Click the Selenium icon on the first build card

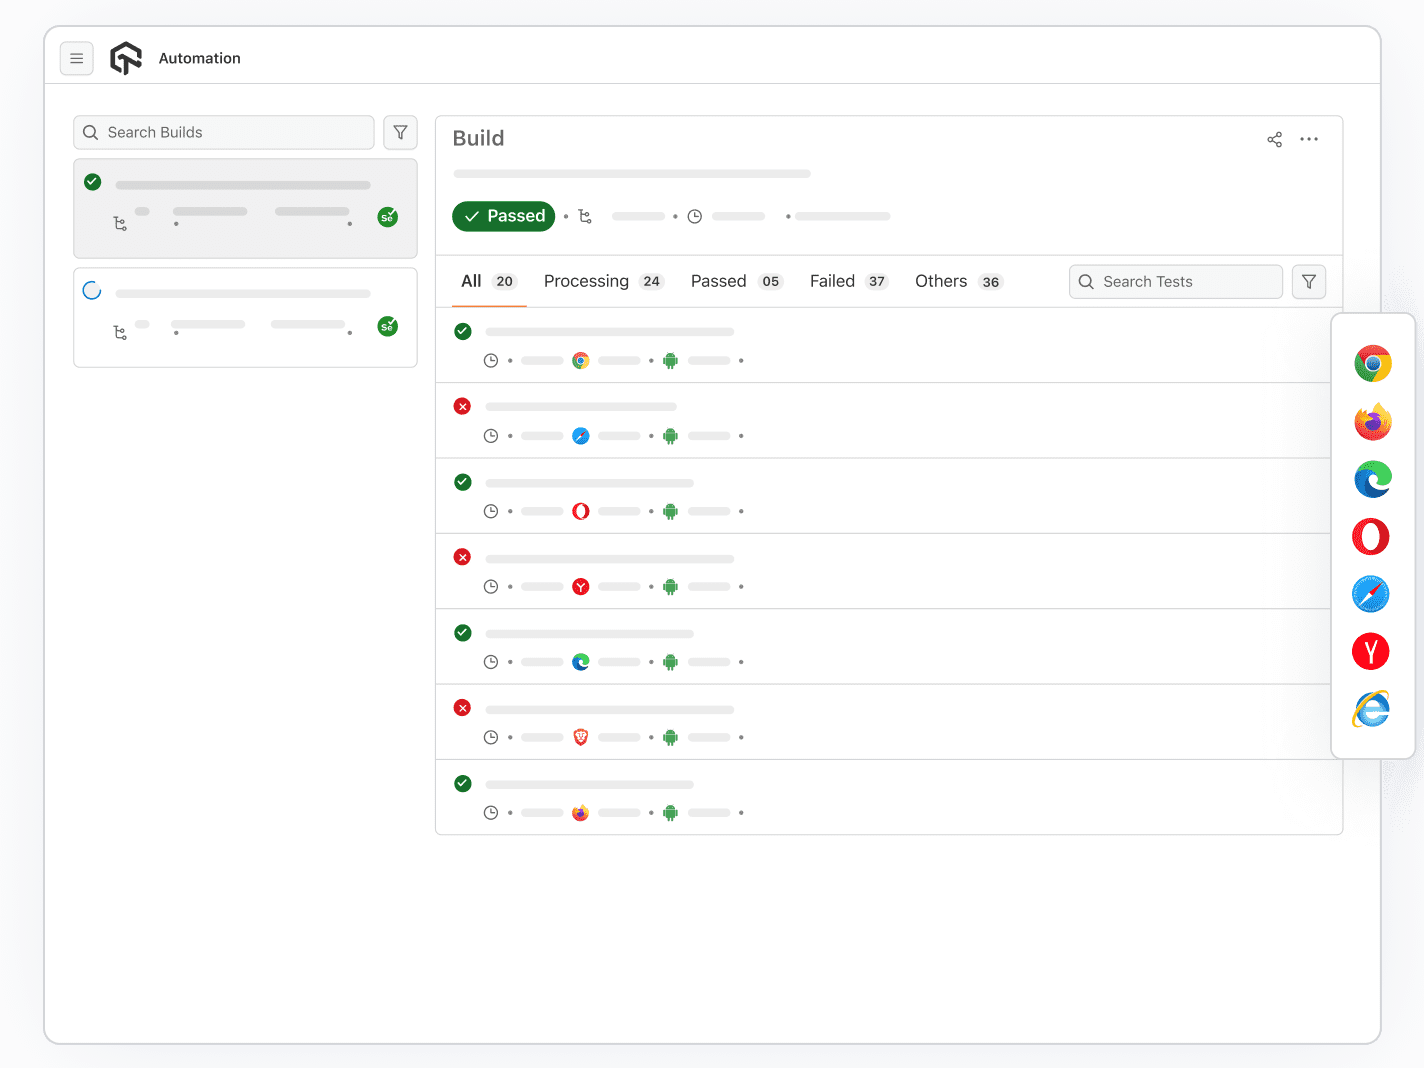point(387,216)
